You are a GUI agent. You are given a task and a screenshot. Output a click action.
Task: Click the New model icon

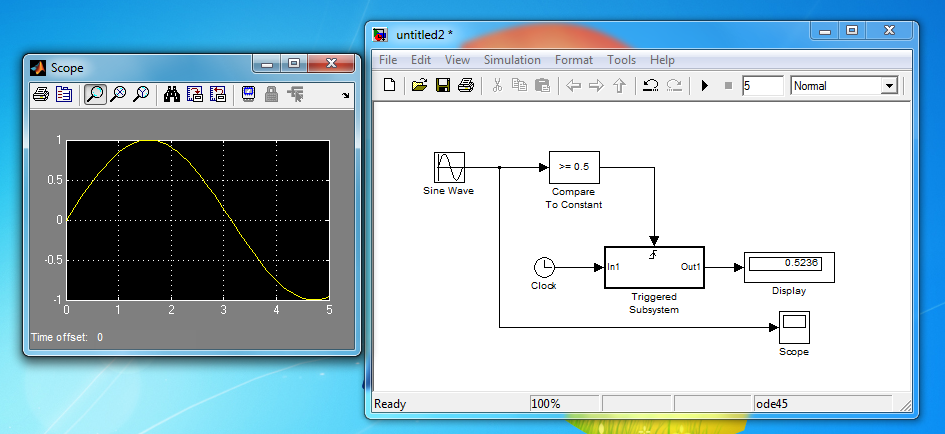pos(390,86)
